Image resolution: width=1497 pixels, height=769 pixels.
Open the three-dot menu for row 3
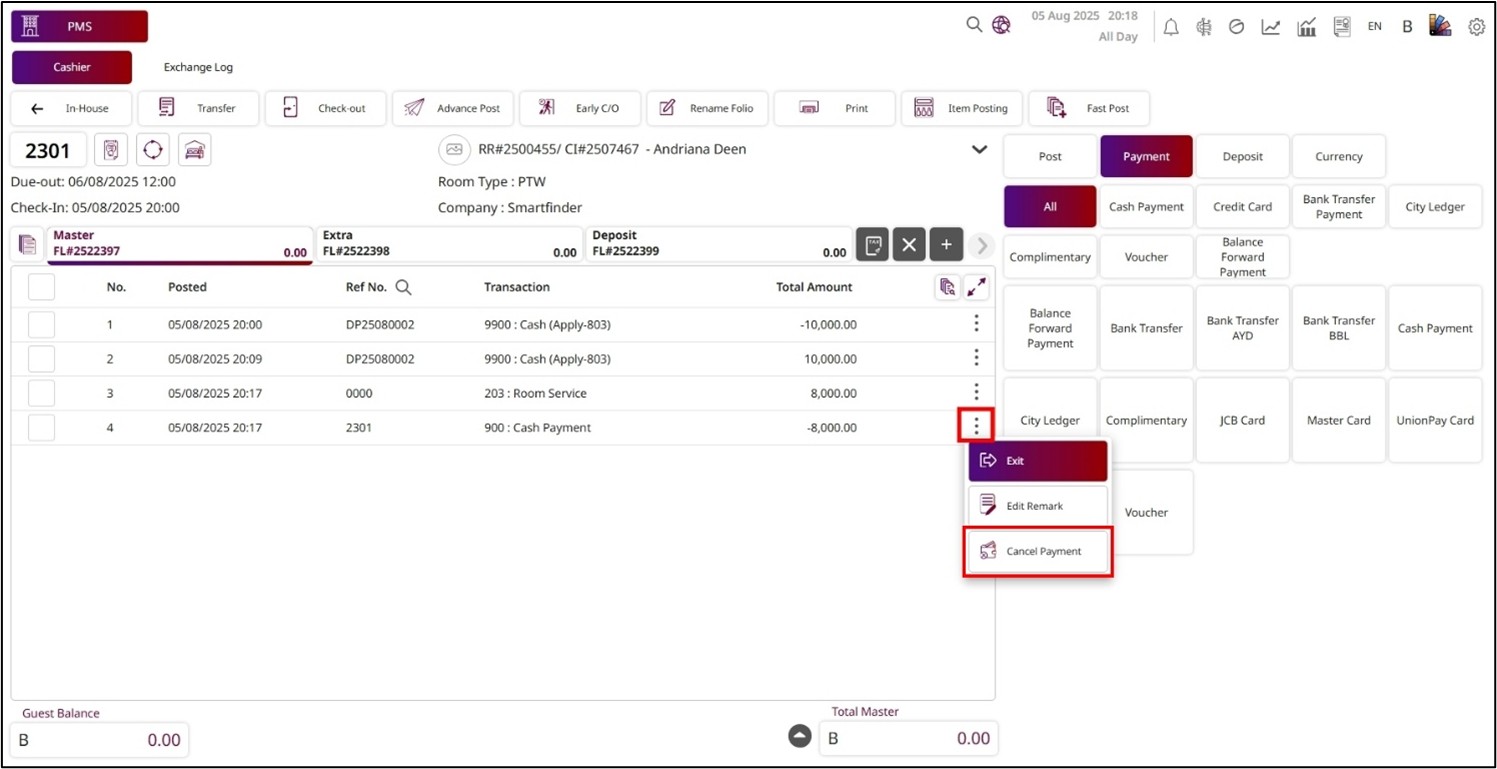click(976, 392)
